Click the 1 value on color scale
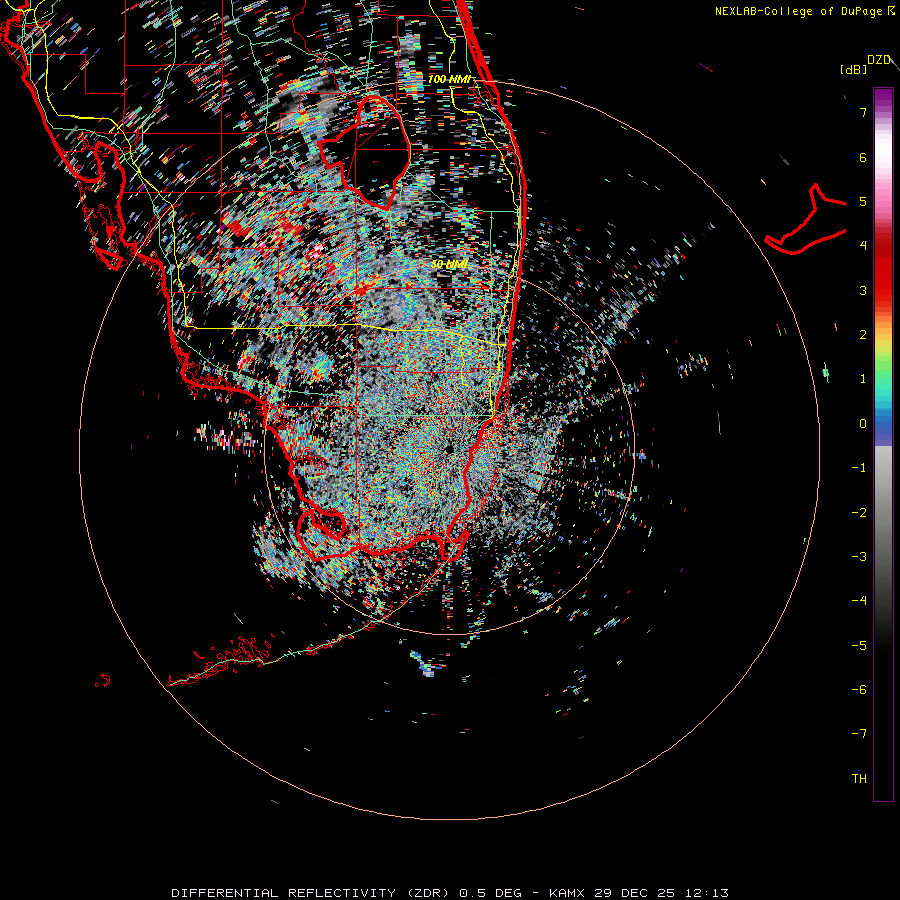 coord(863,378)
